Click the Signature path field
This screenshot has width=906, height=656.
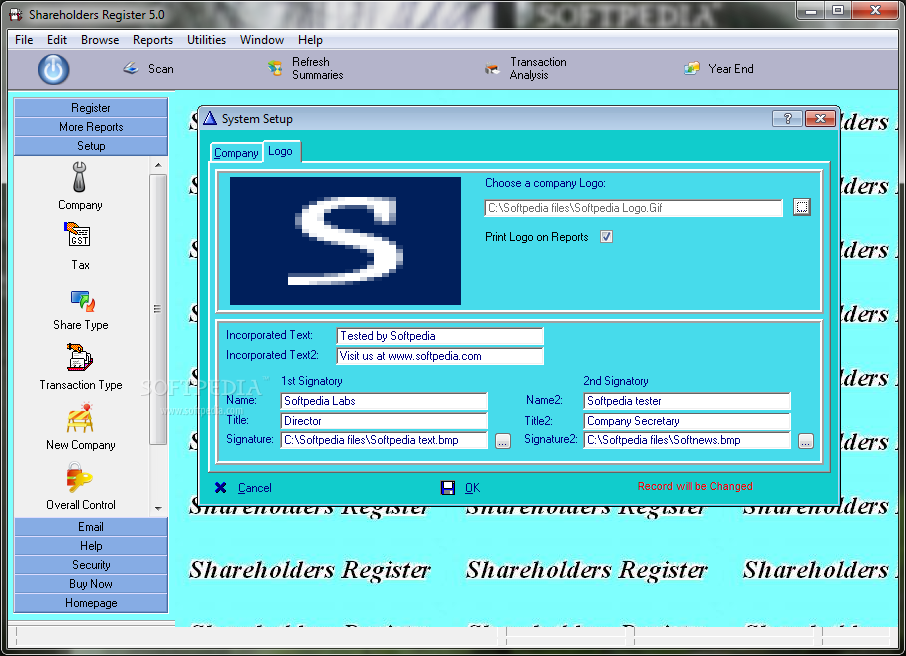tap(384, 440)
